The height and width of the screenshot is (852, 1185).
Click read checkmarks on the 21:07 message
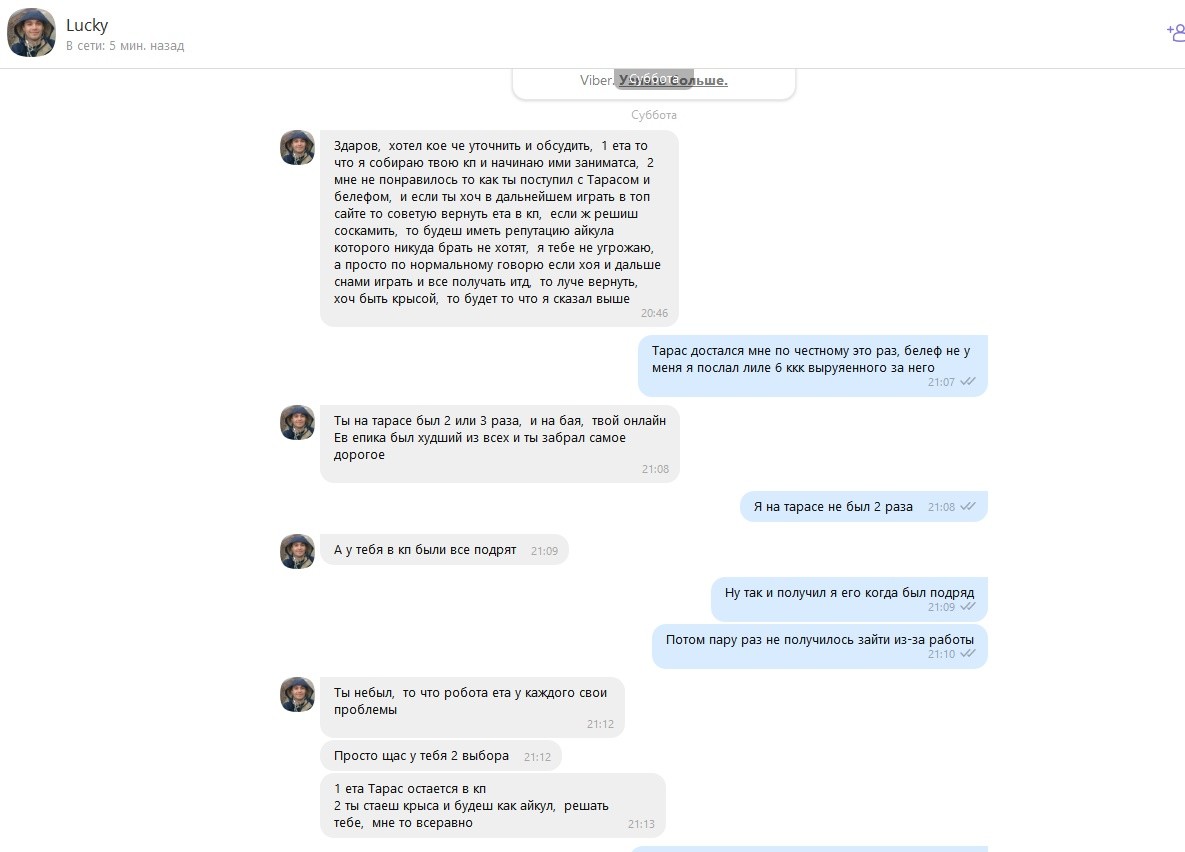click(x=968, y=382)
